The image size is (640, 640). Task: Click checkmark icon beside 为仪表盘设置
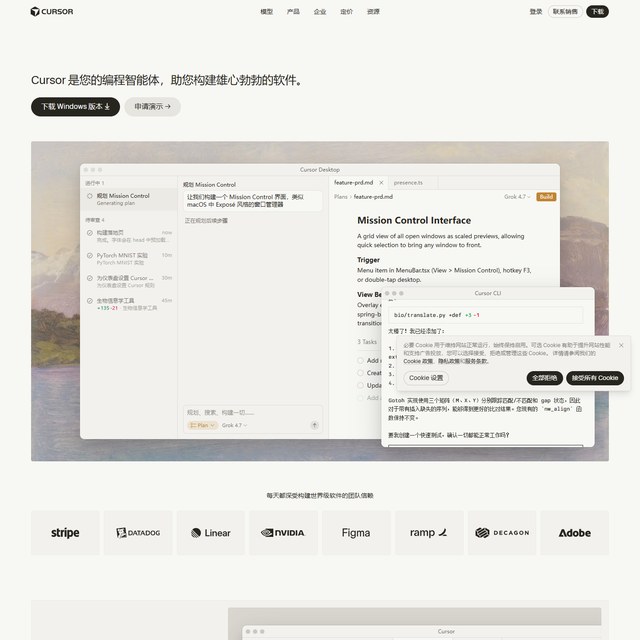point(89,278)
